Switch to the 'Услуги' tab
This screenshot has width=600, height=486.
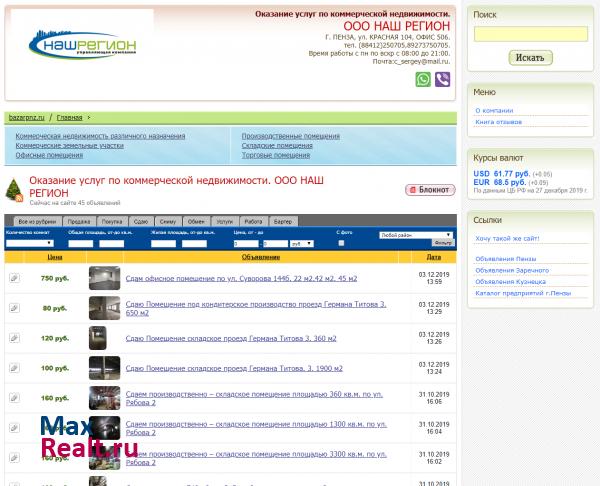coord(224,222)
